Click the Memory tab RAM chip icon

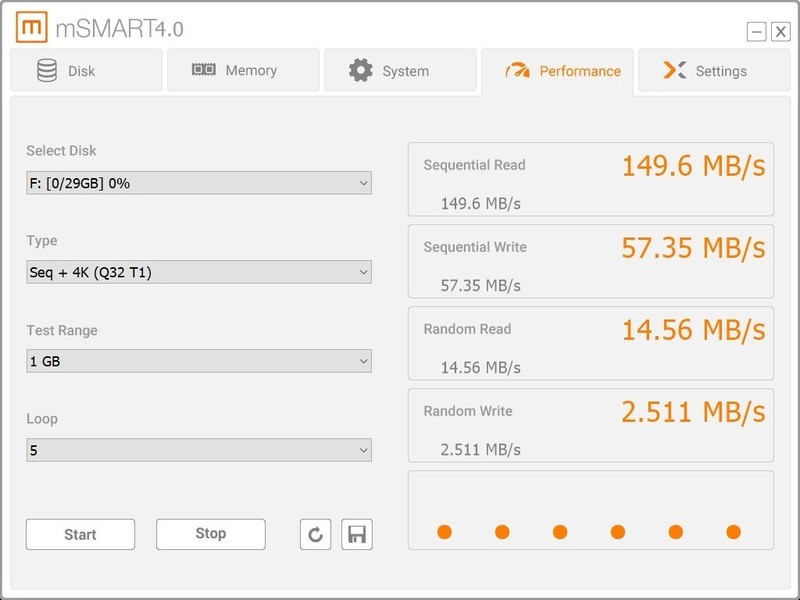[x=204, y=69]
